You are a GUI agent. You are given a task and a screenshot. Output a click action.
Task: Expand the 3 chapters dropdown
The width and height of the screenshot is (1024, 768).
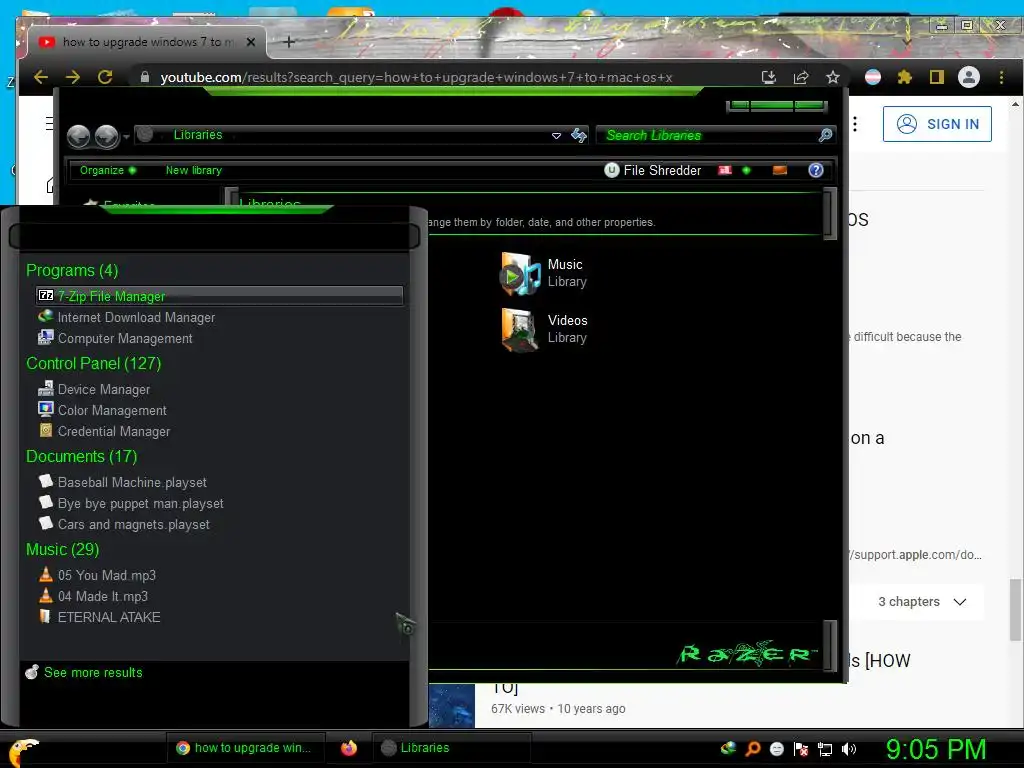(922, 601)
